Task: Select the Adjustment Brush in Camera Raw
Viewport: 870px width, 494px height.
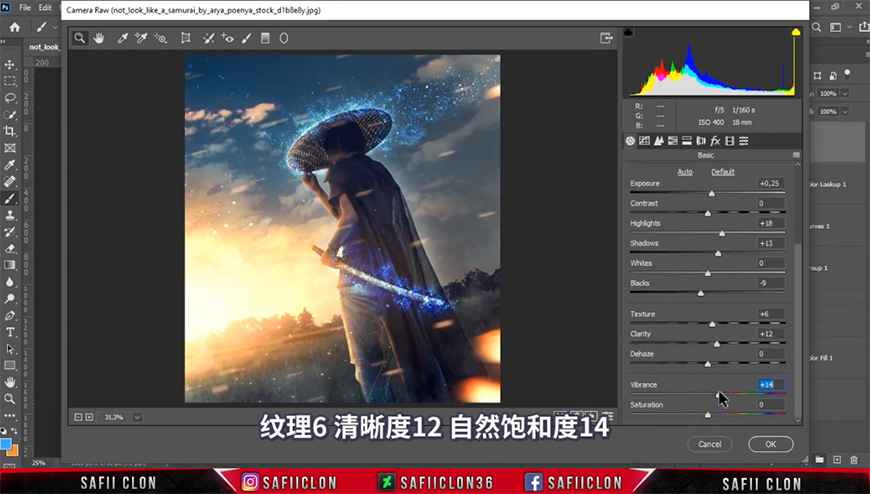Action: [x=246, y=38]
